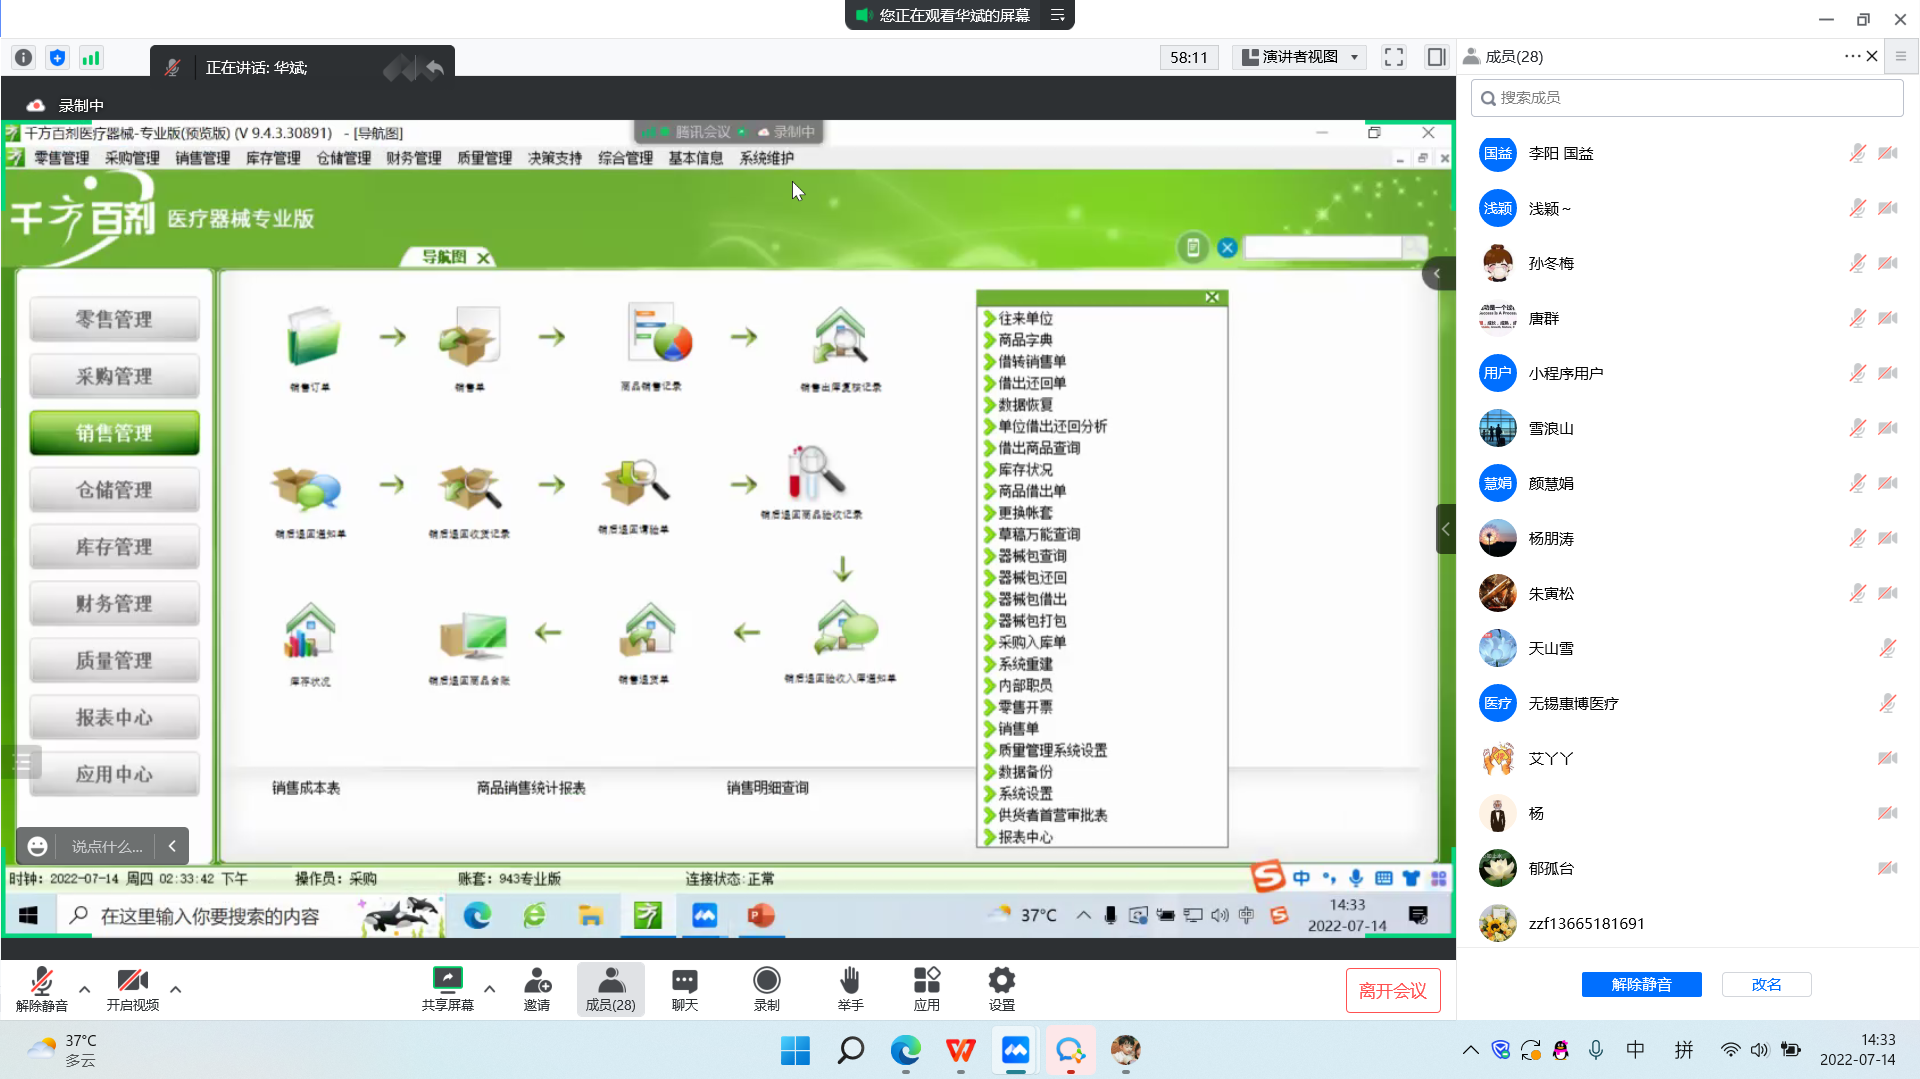The height and width of the screenshot is (1079, 1920).
Task: Open the 采购管理 menu
Action: pos(132,158)
